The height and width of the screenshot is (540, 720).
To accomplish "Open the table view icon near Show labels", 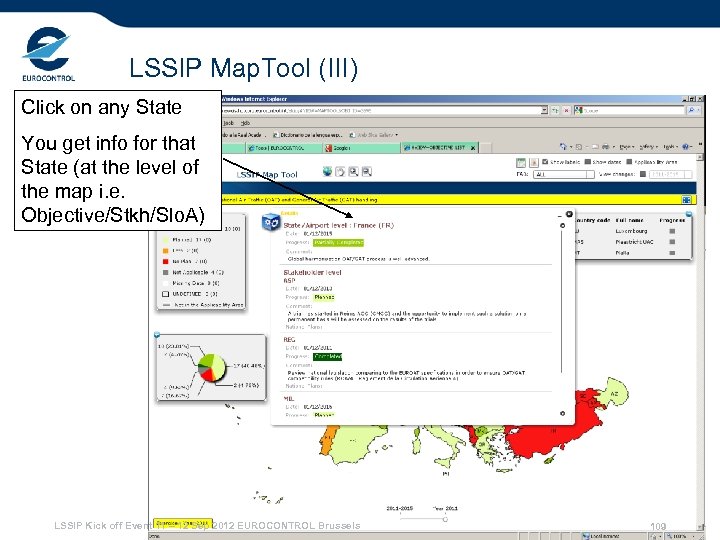I will [521, 163].
